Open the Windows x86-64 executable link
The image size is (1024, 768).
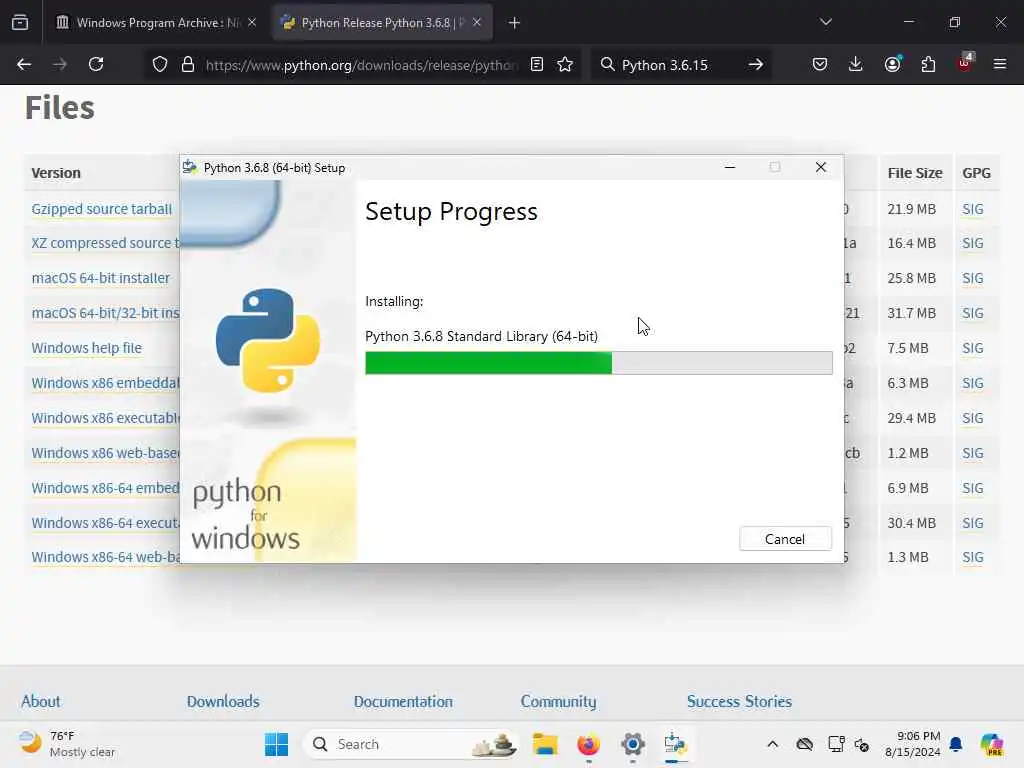click(105, 523)
